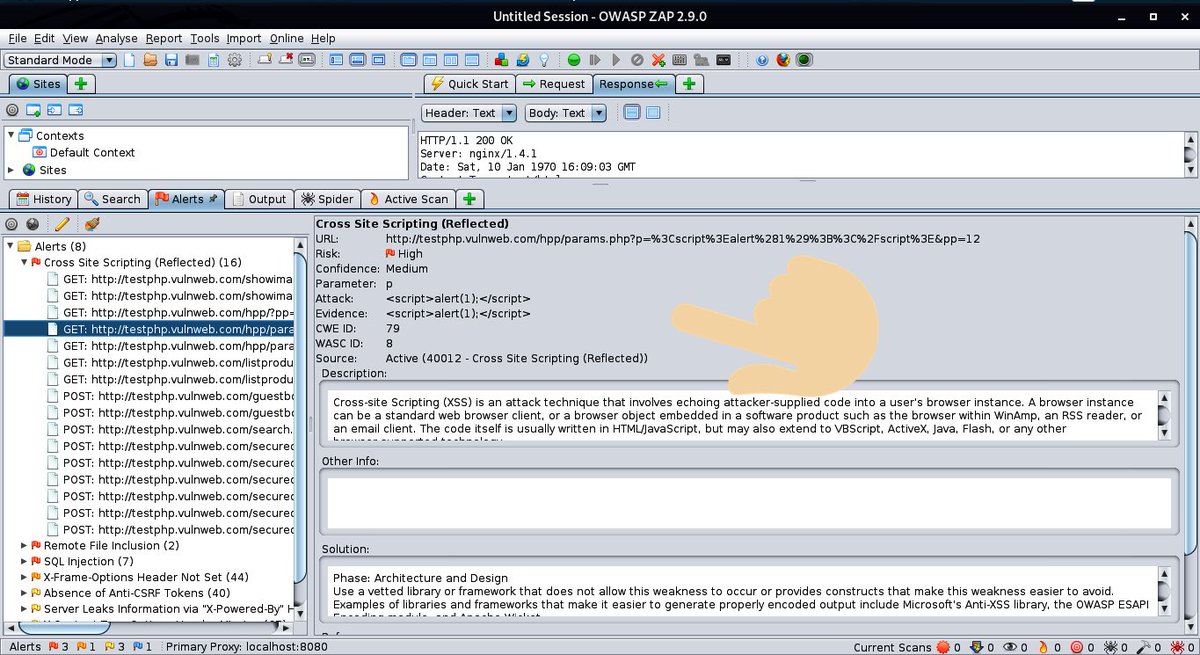Switch to the History tab
Screen dimensions: 1200x655
tap(43, 199)
